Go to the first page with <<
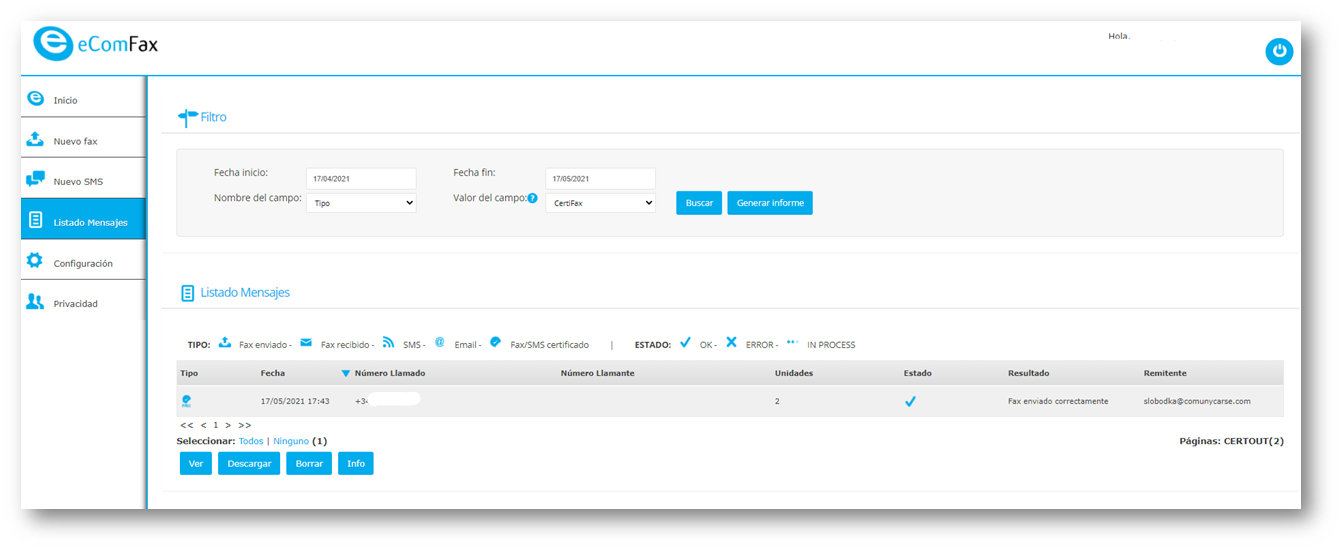 tap(187, 425)
